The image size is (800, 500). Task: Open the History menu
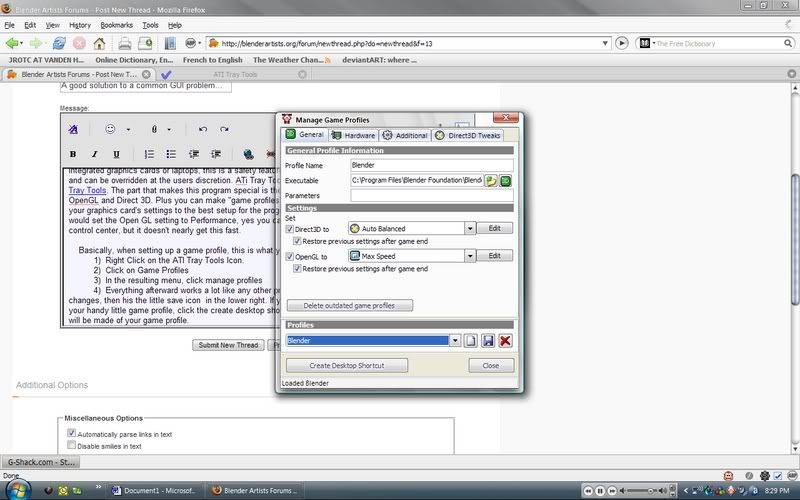pyautogui.click(x=80, y=25)
